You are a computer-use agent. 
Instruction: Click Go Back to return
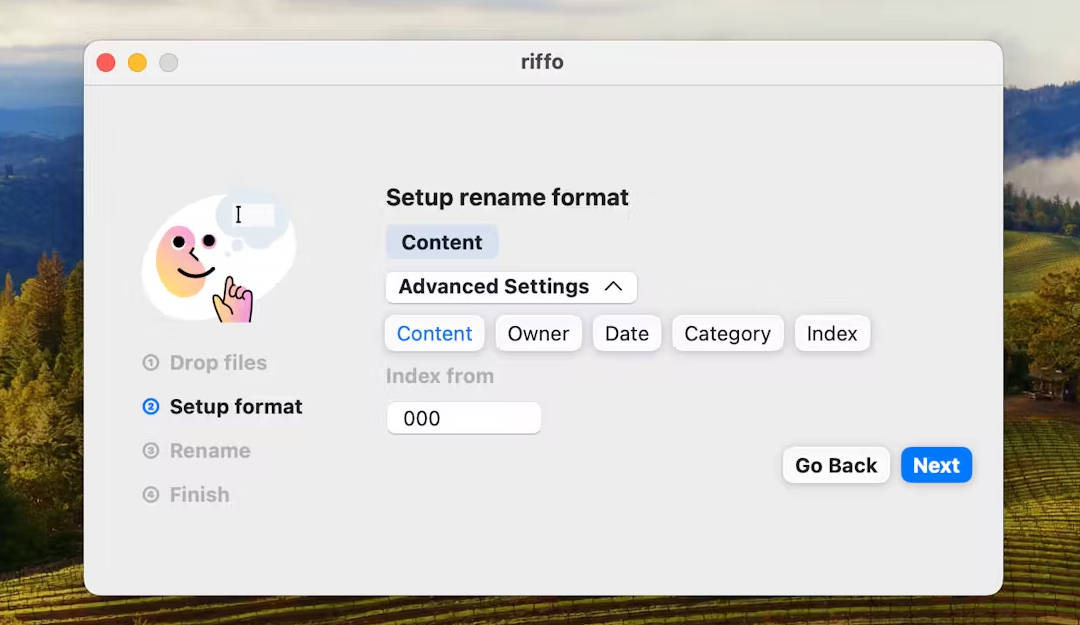pyautogui.click(x=835, y=465)
